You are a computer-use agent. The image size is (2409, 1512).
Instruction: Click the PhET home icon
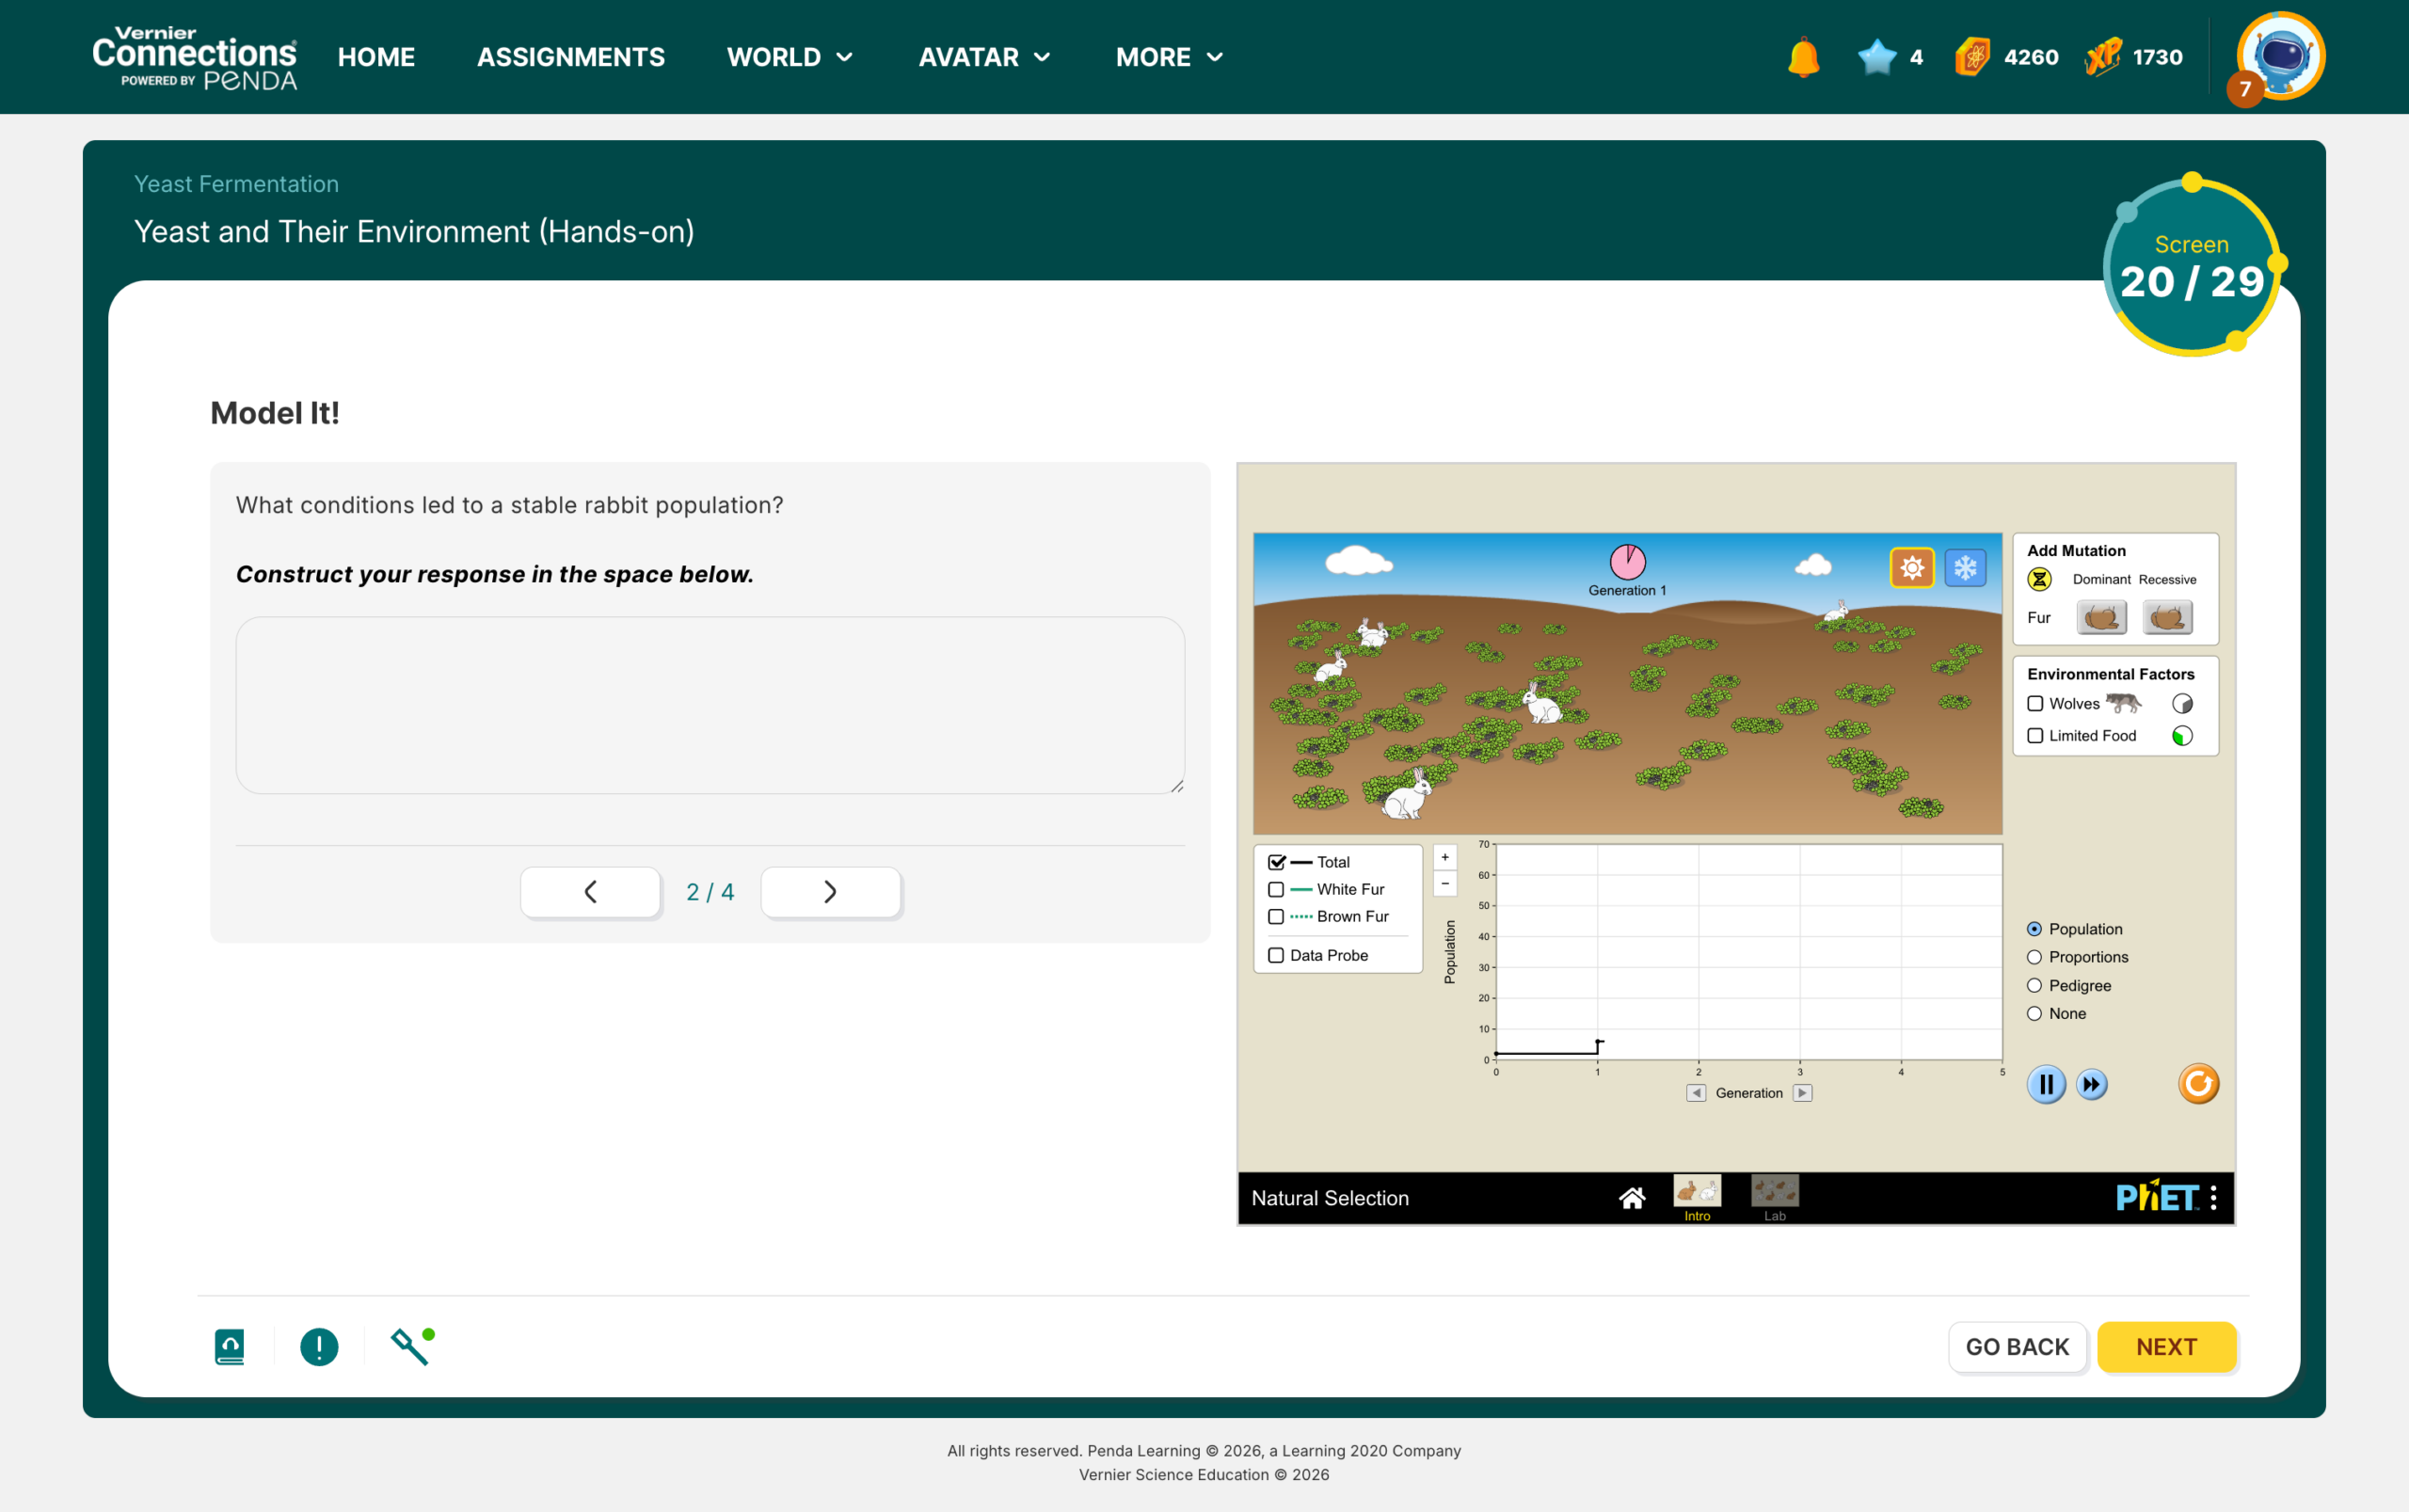[x=1631, y=1197]
